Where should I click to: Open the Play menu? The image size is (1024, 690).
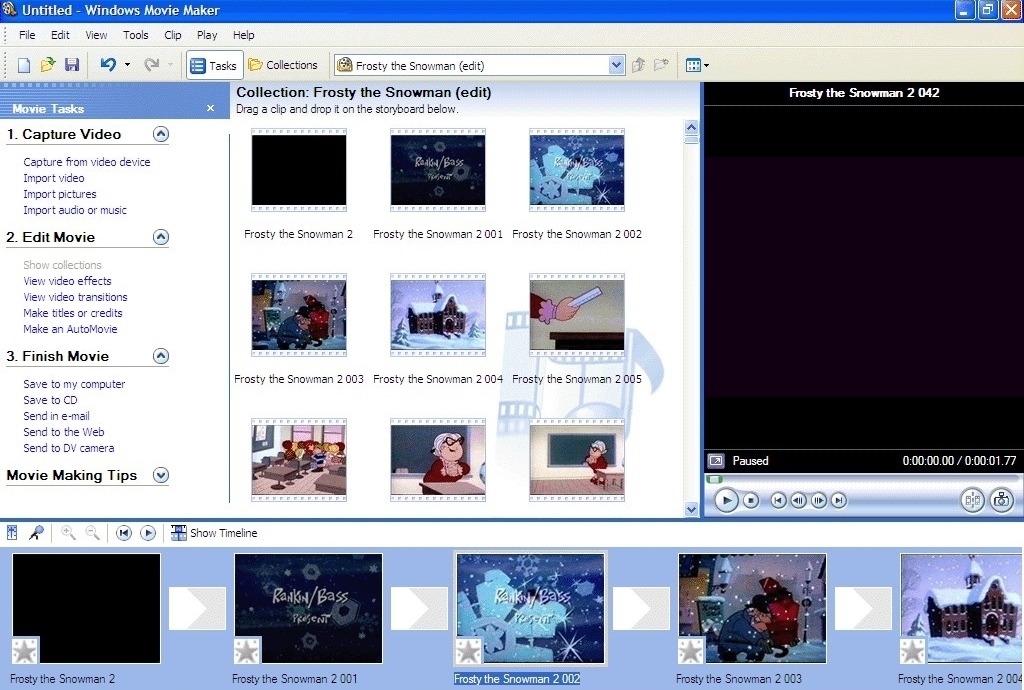(207, 35)
